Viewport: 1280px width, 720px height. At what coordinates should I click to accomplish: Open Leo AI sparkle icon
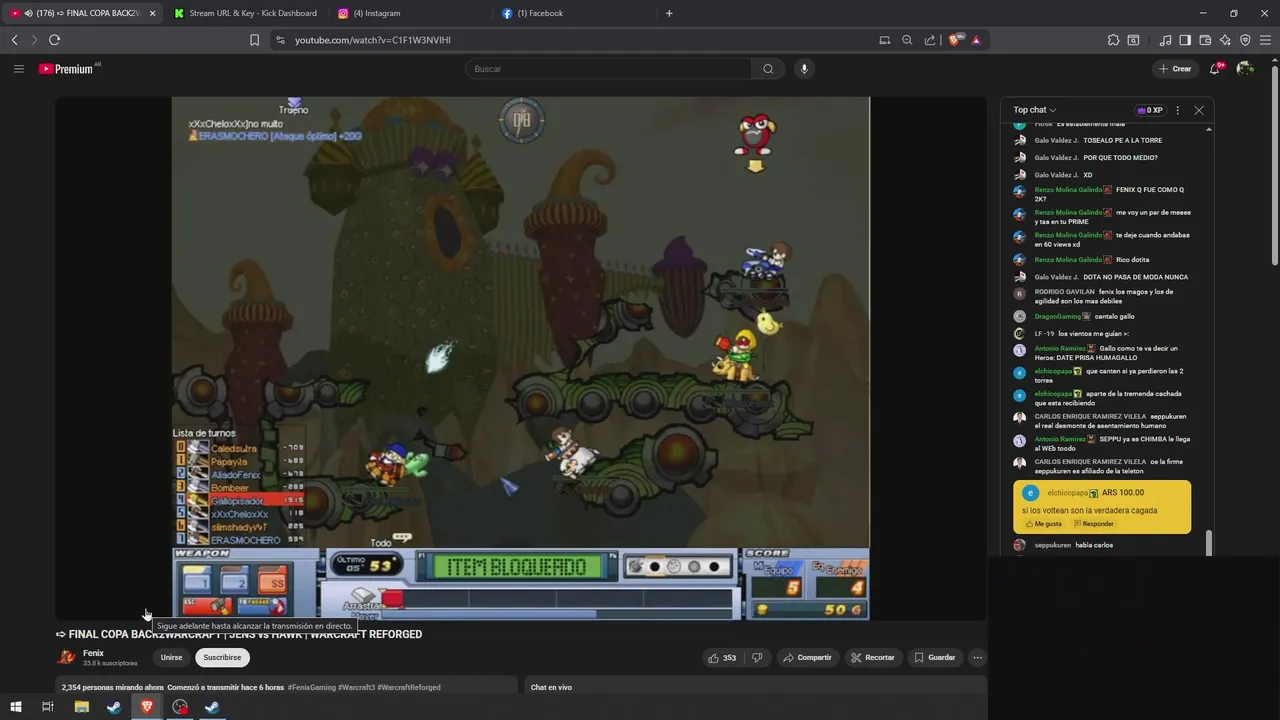pos(1225,40)
